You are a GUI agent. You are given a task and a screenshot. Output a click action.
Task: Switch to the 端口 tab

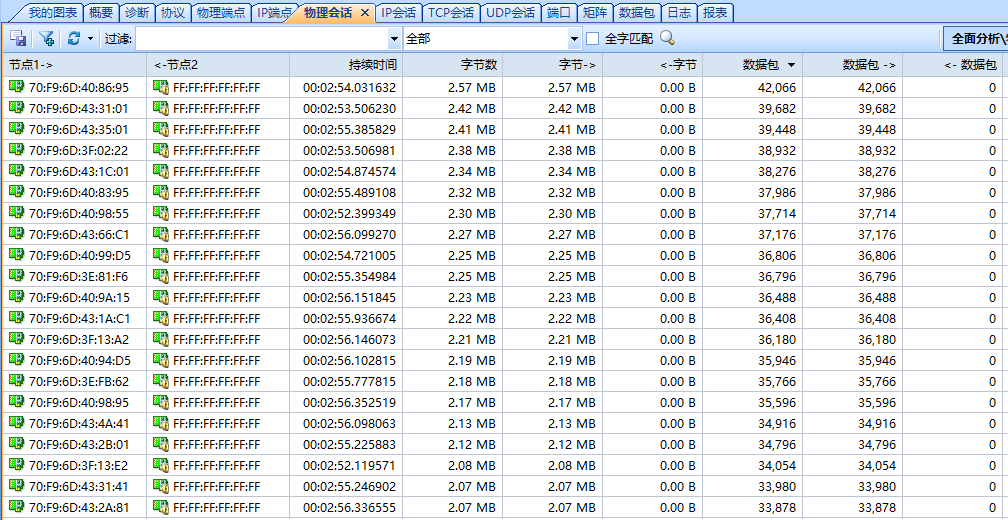click(559, 12)
